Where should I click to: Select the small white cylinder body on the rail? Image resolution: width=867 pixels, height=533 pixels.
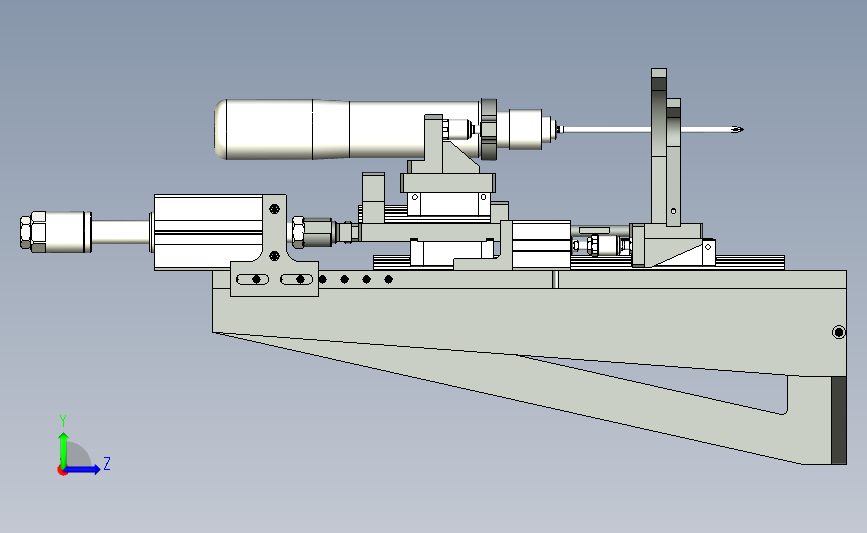541,244
